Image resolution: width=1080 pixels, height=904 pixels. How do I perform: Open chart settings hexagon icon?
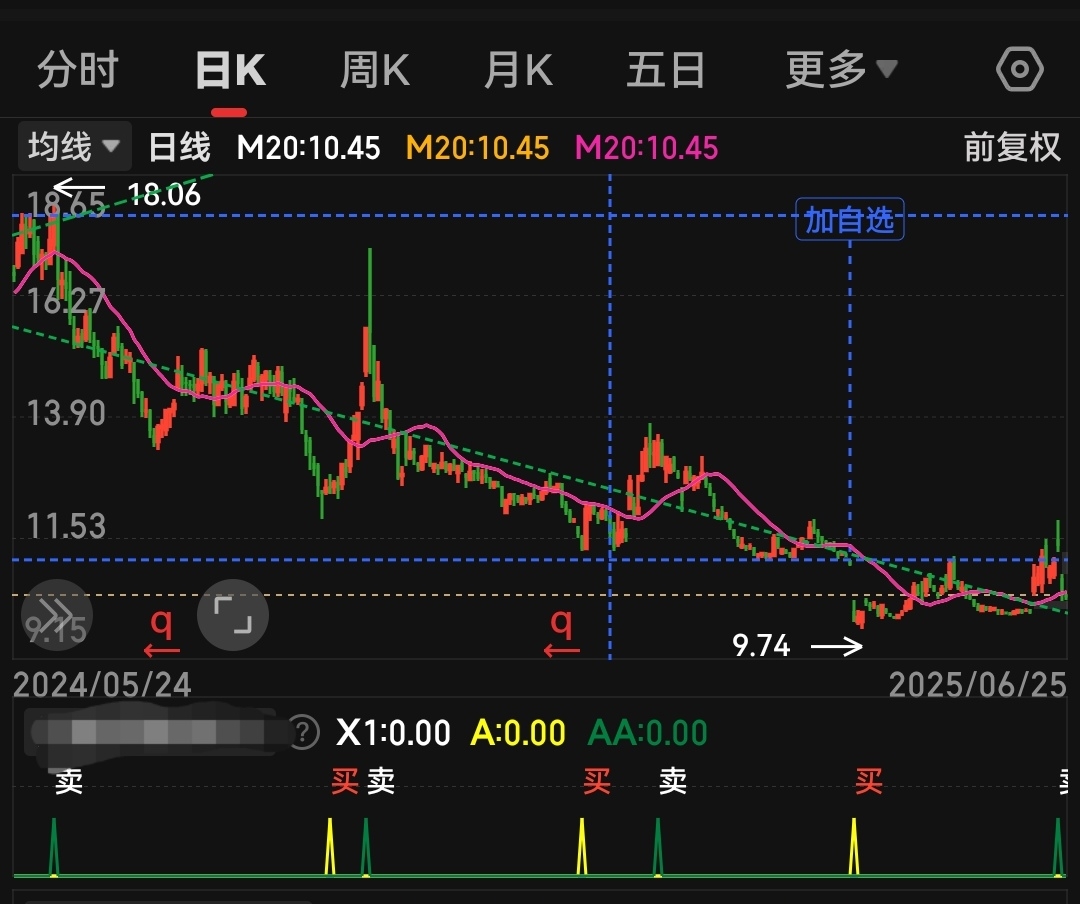click(x=1019, y=69)
